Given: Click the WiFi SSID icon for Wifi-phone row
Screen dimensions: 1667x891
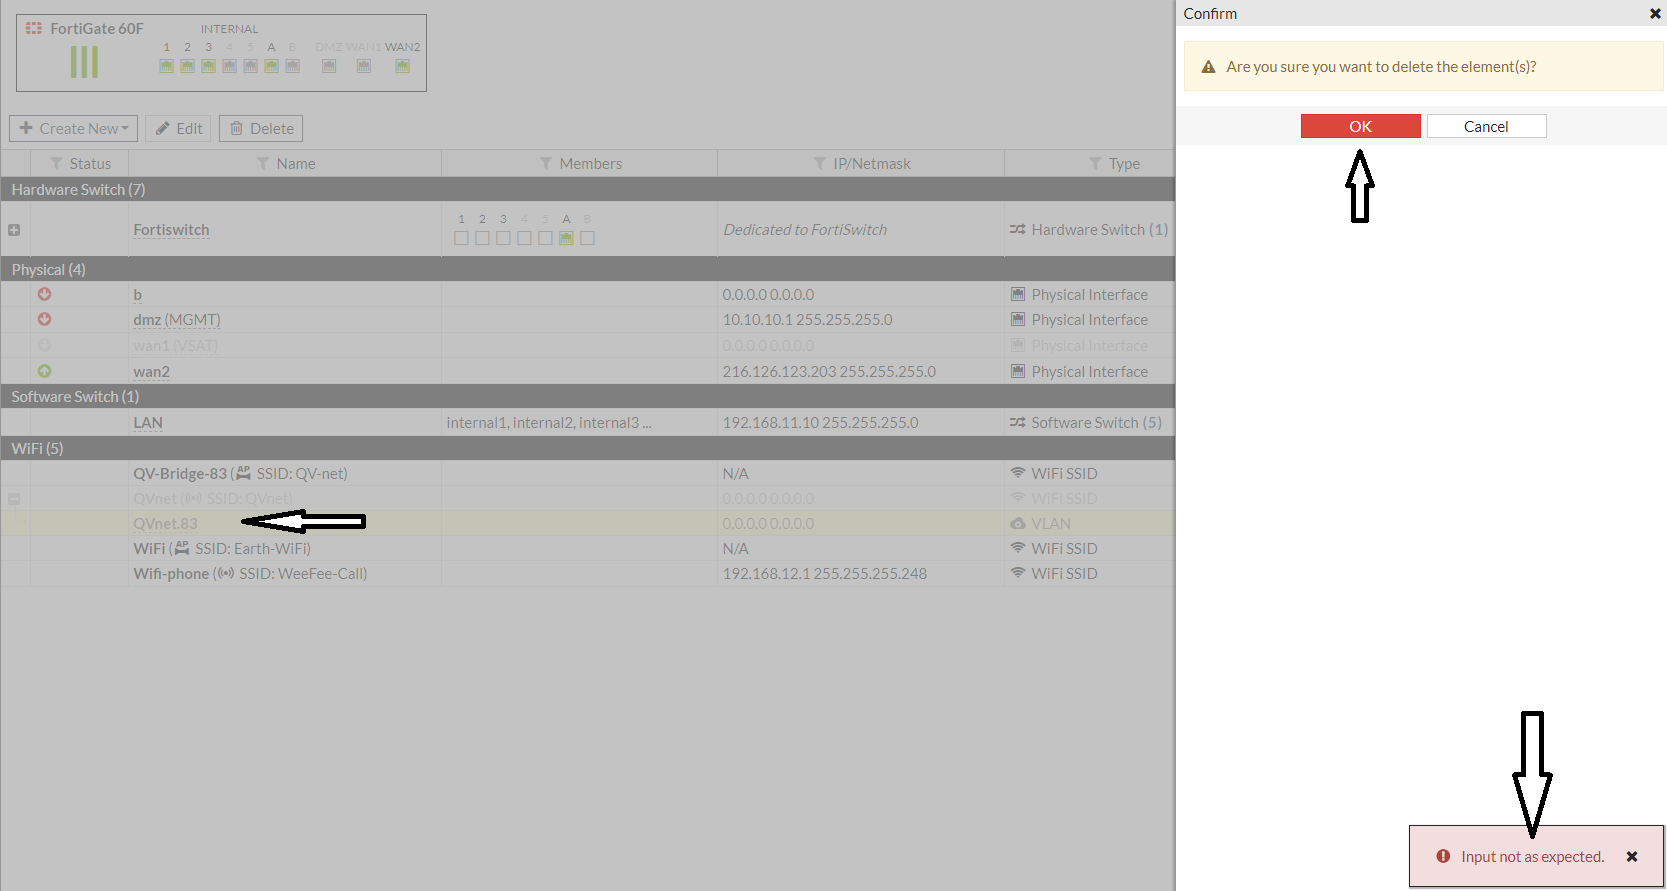Looking at the screenshot, I should [1018, 573].
